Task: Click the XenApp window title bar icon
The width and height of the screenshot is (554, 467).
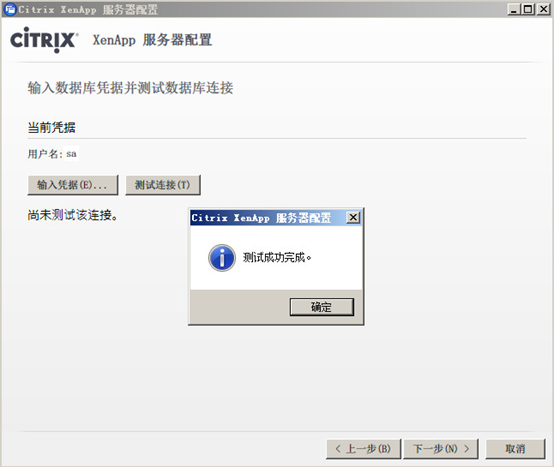Action: (10, 9)
